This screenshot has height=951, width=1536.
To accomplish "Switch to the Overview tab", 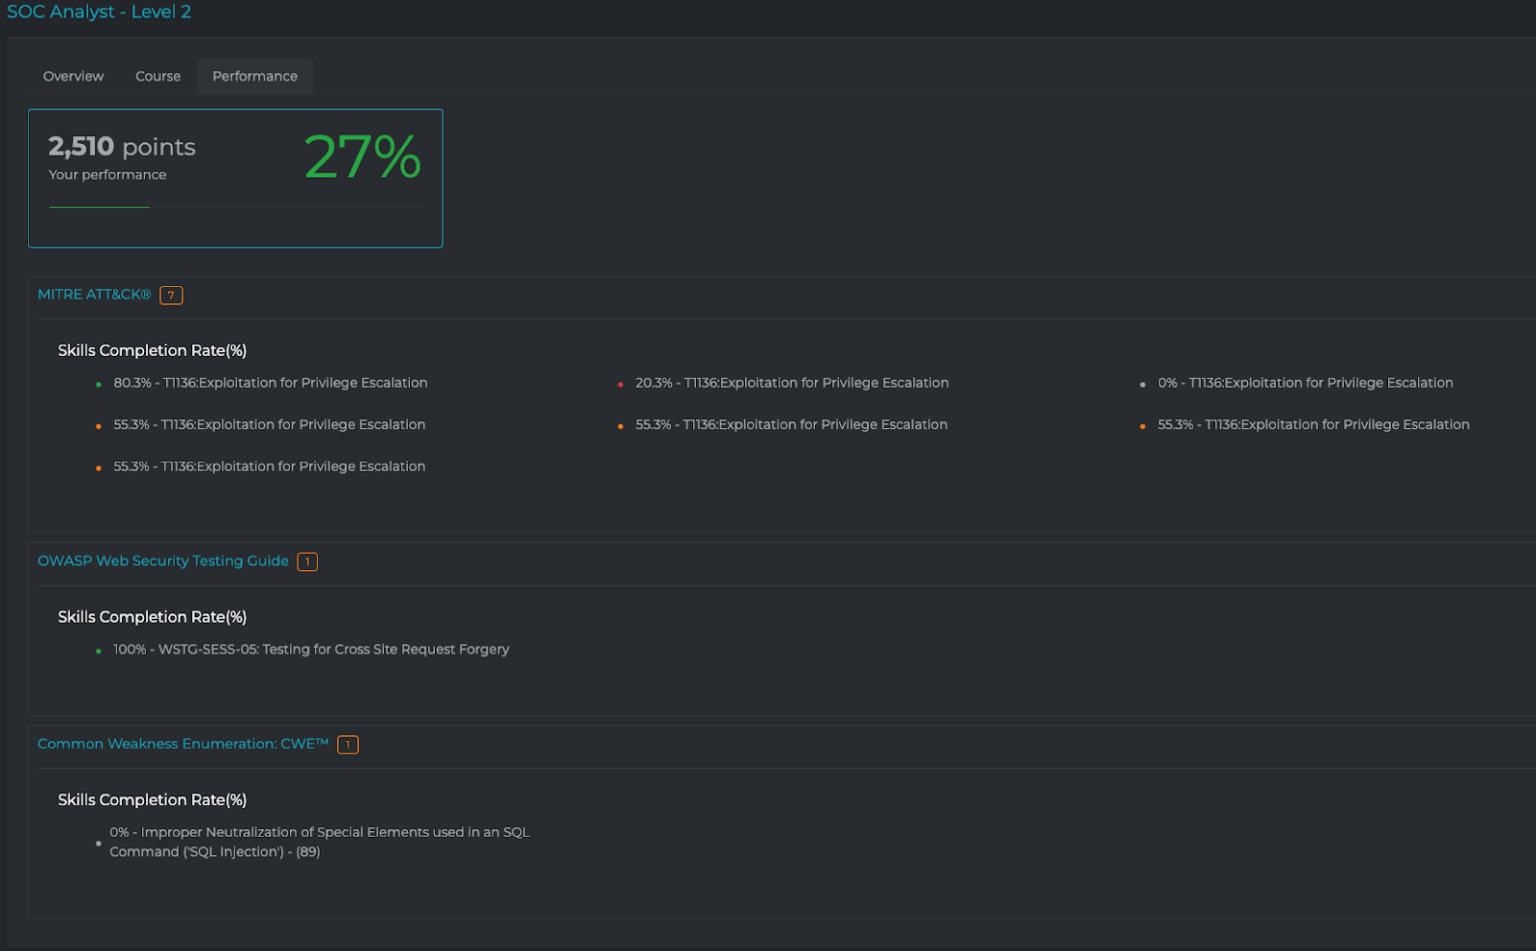I will click(x=72, y=76).
